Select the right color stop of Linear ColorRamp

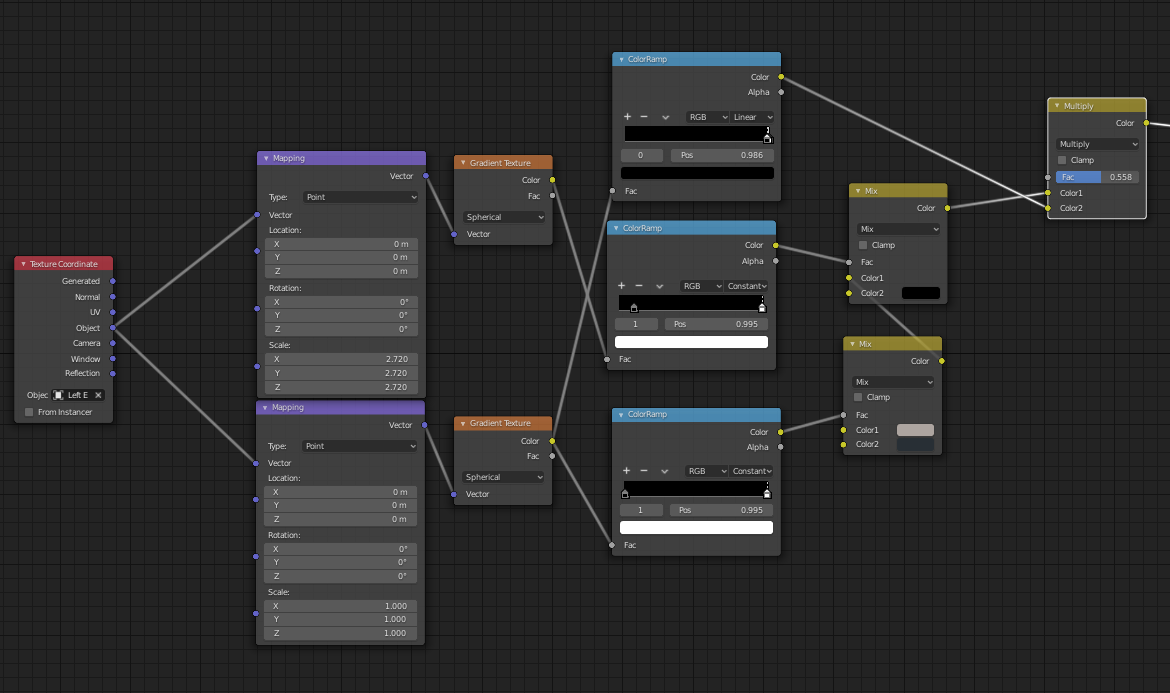pos(767,137)
